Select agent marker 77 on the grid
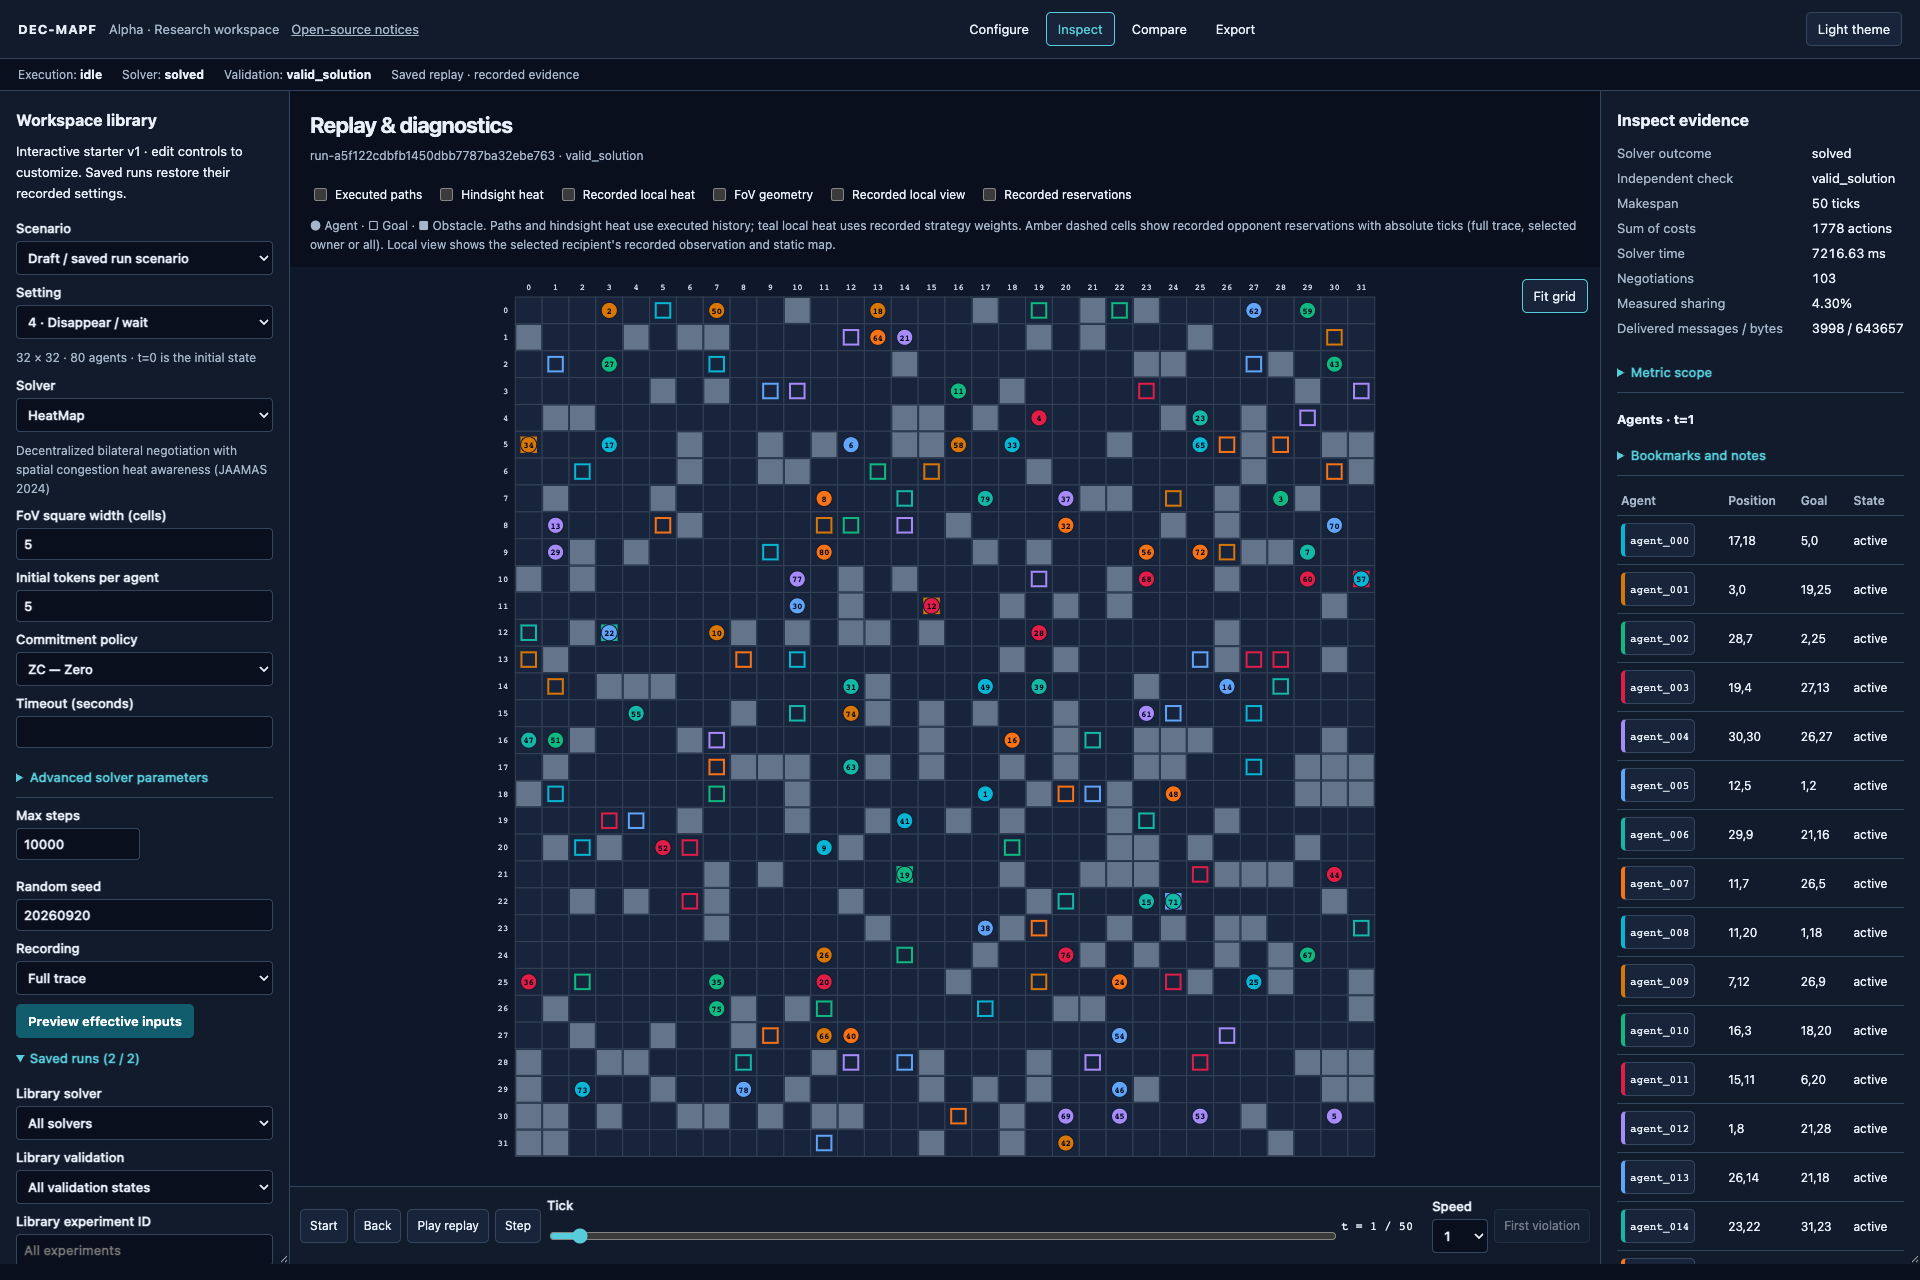Image resolution: width=1920 pixels, height=1280 pixels. point(797,579)
